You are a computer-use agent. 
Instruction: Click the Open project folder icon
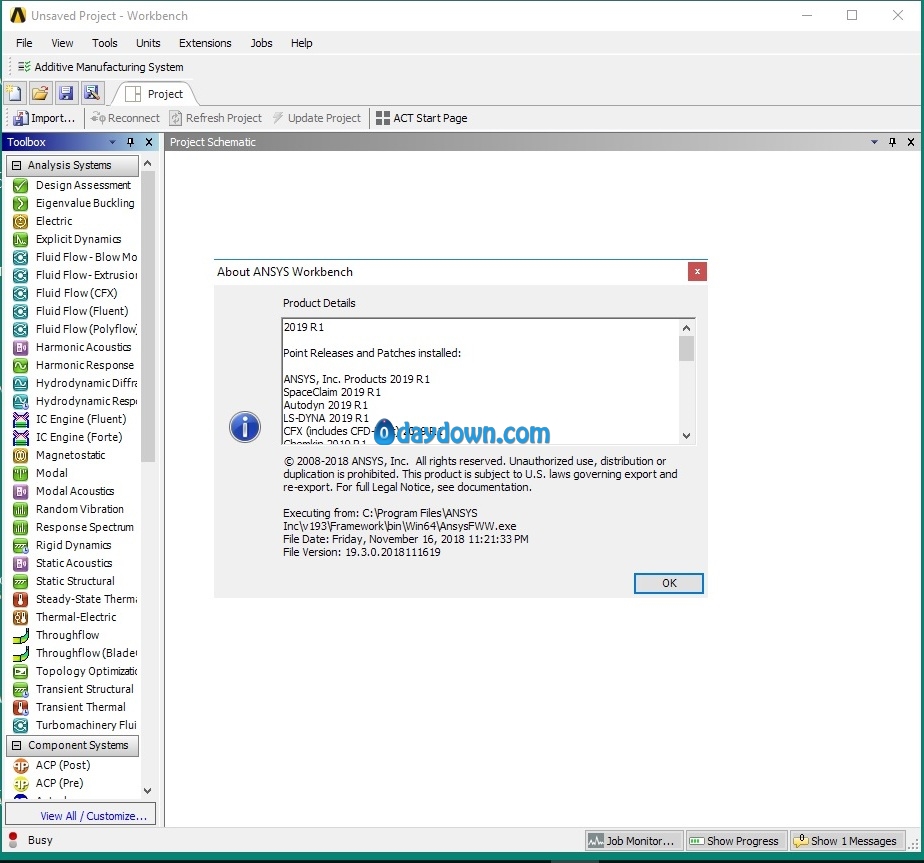(x=40, y=93)
